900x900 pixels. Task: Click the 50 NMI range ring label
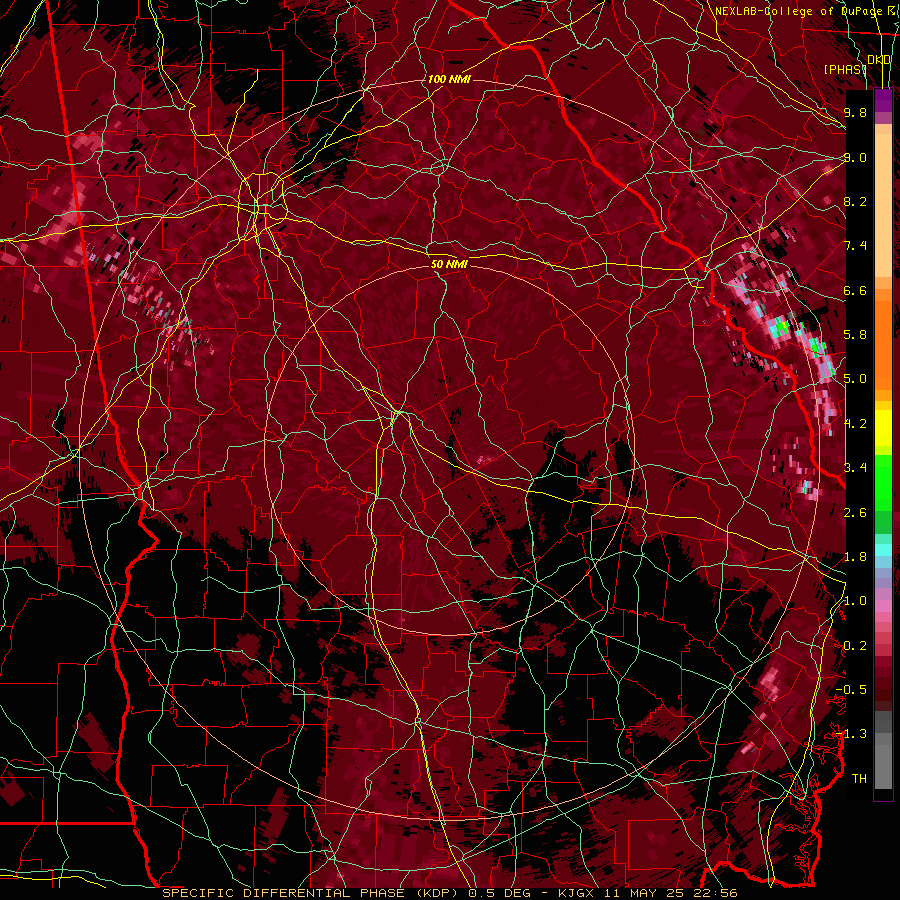click(449, 264)
